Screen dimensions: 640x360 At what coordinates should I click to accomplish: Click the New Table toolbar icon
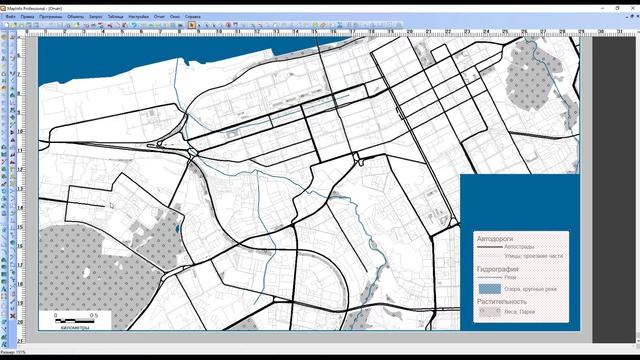click(x=6, y=25)
